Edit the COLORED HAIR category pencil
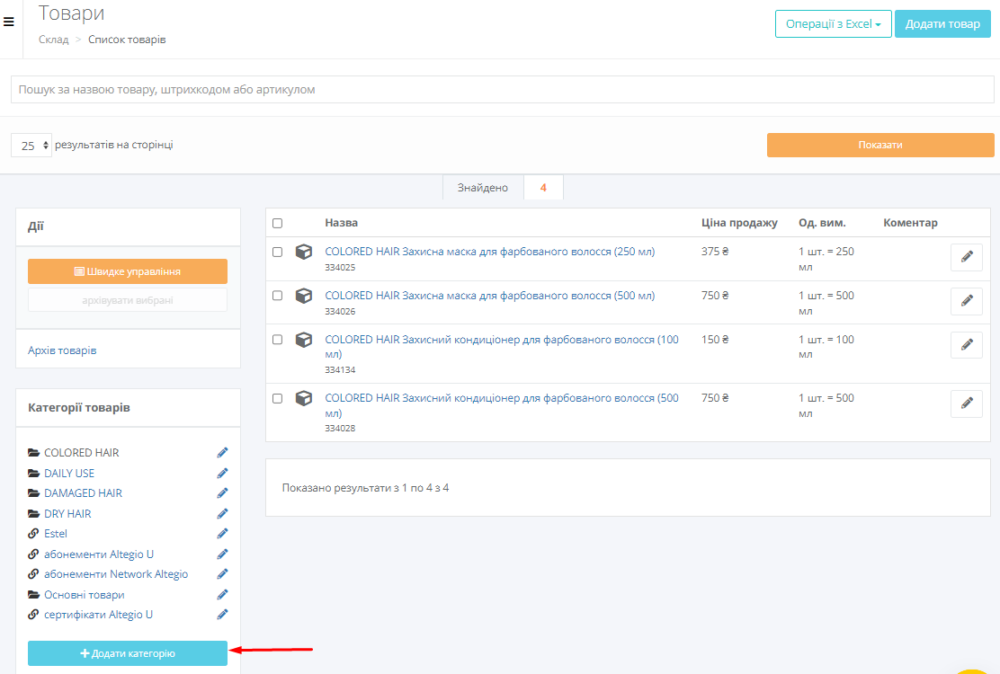The image size is (1000, 674). click(x=222, y=453)
